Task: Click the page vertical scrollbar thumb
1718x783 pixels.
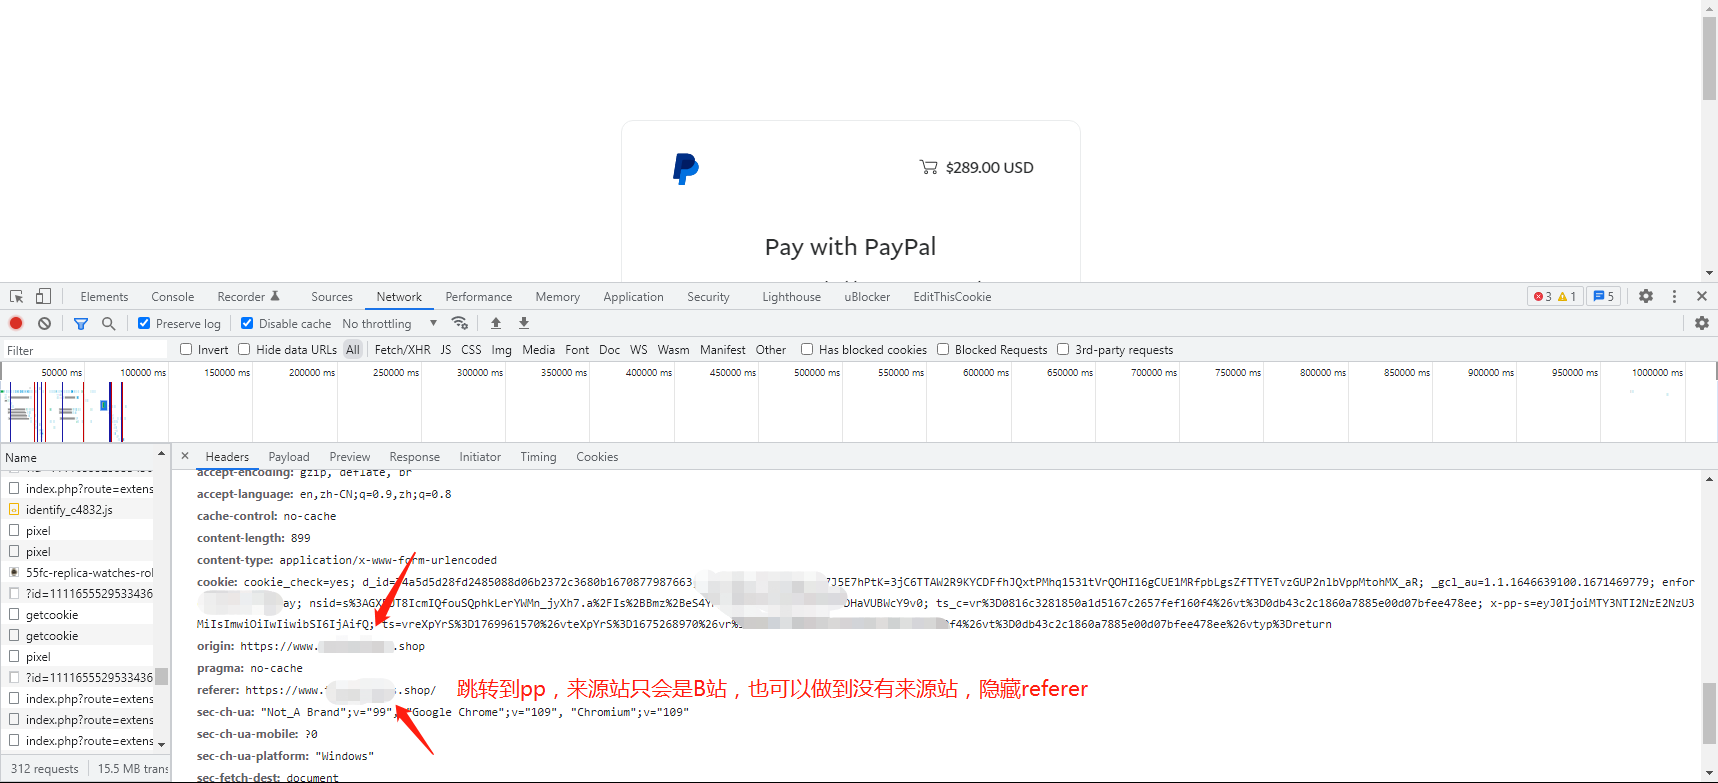Action: point(1709,57)
